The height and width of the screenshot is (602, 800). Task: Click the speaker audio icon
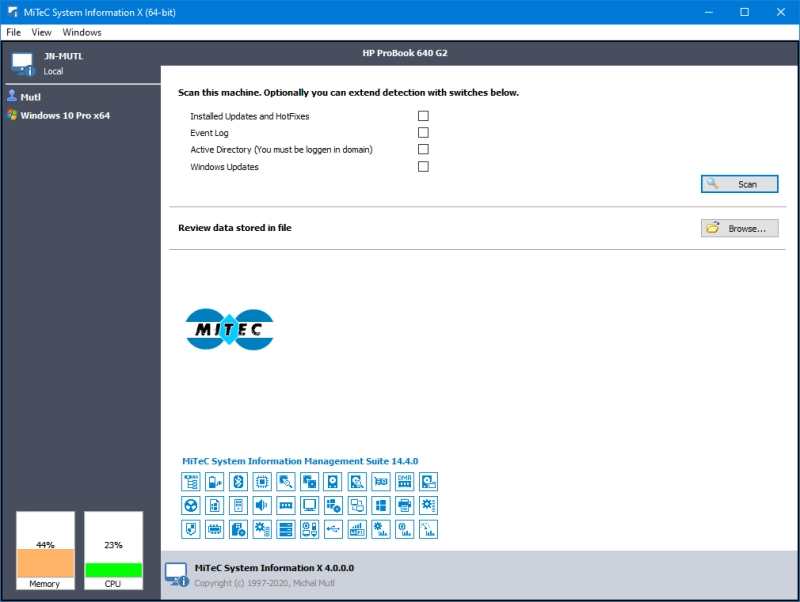[262, 506]
